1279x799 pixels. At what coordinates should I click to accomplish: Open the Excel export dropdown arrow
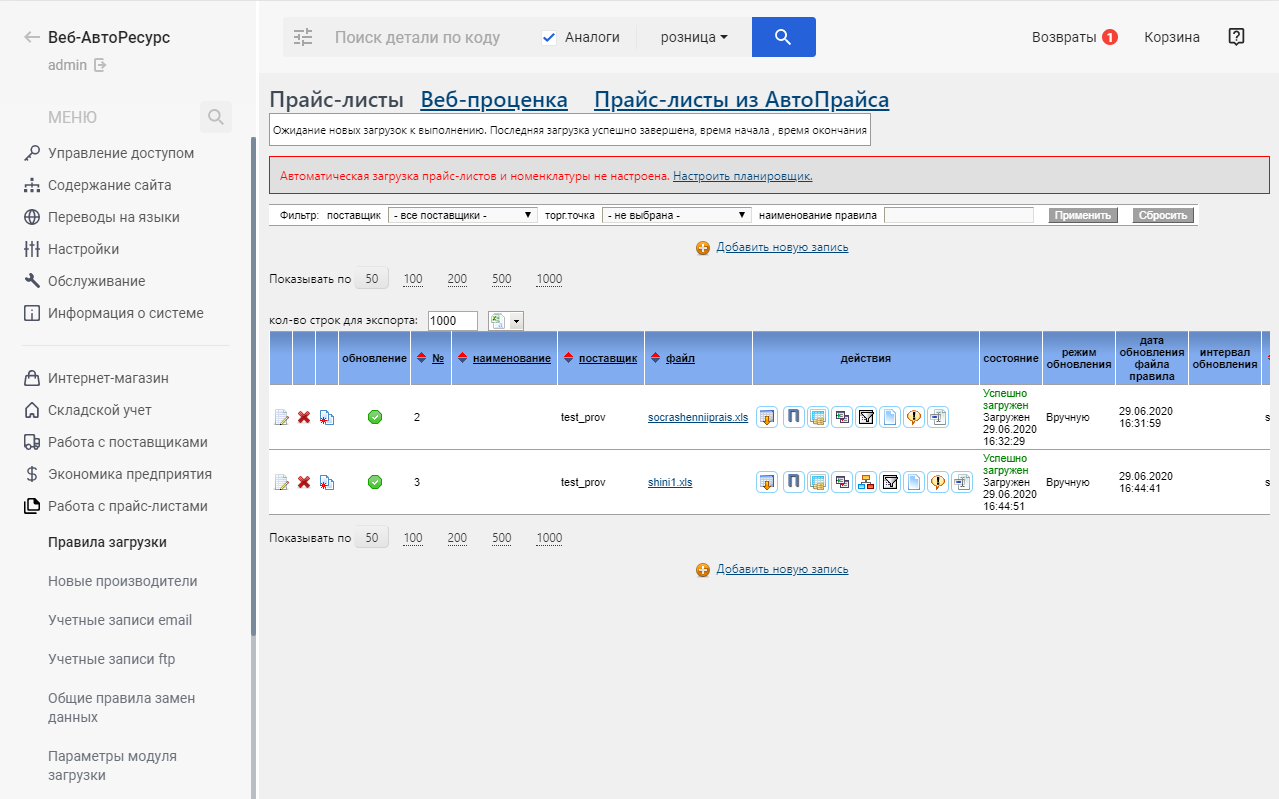[517, 321]
